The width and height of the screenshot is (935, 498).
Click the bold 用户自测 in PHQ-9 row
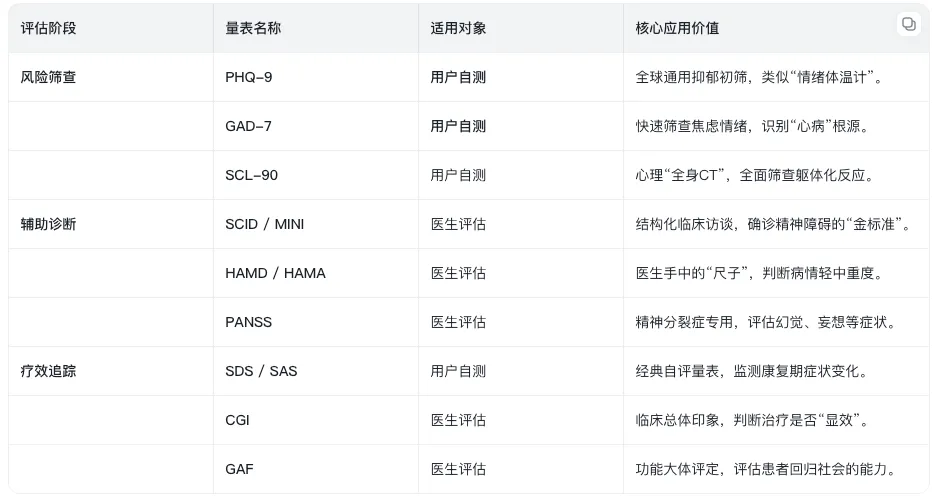[x=458, y=77]
